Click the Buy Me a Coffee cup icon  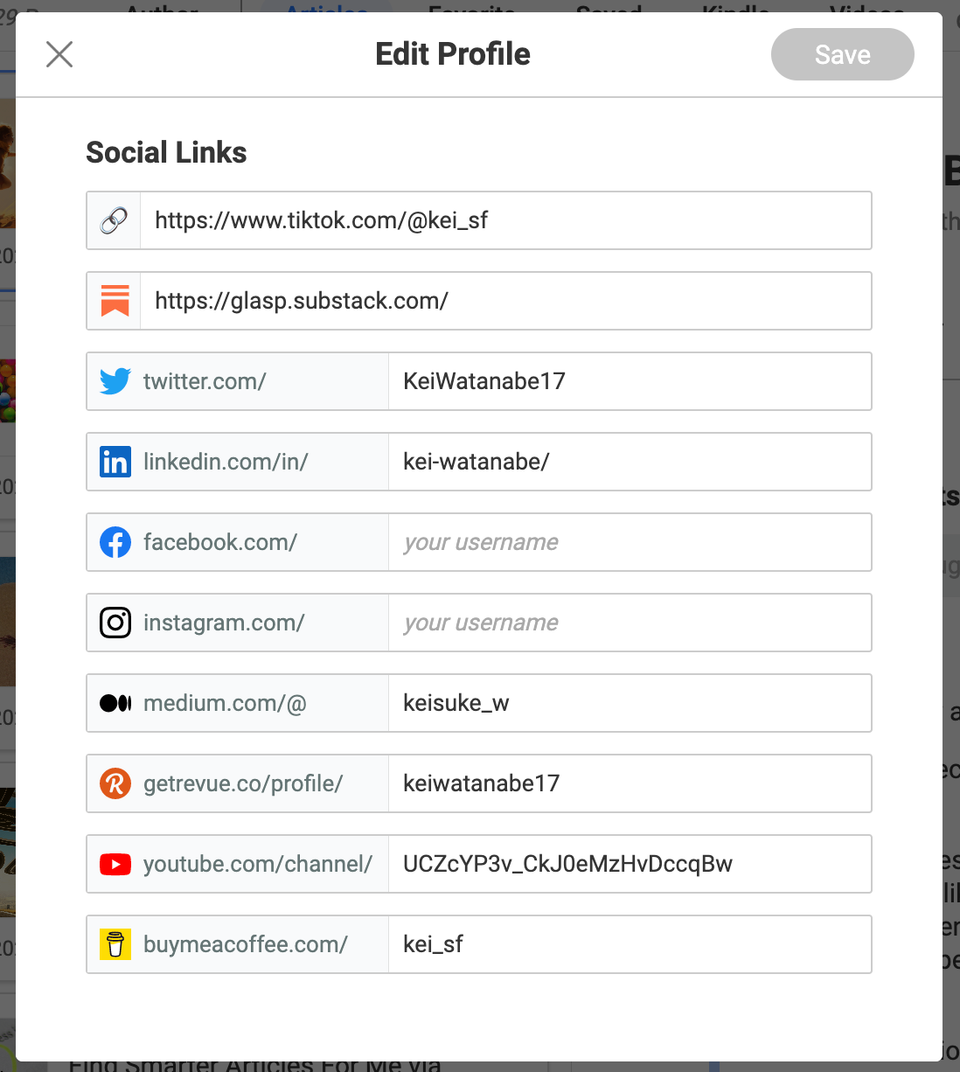(x=115, y=943)
